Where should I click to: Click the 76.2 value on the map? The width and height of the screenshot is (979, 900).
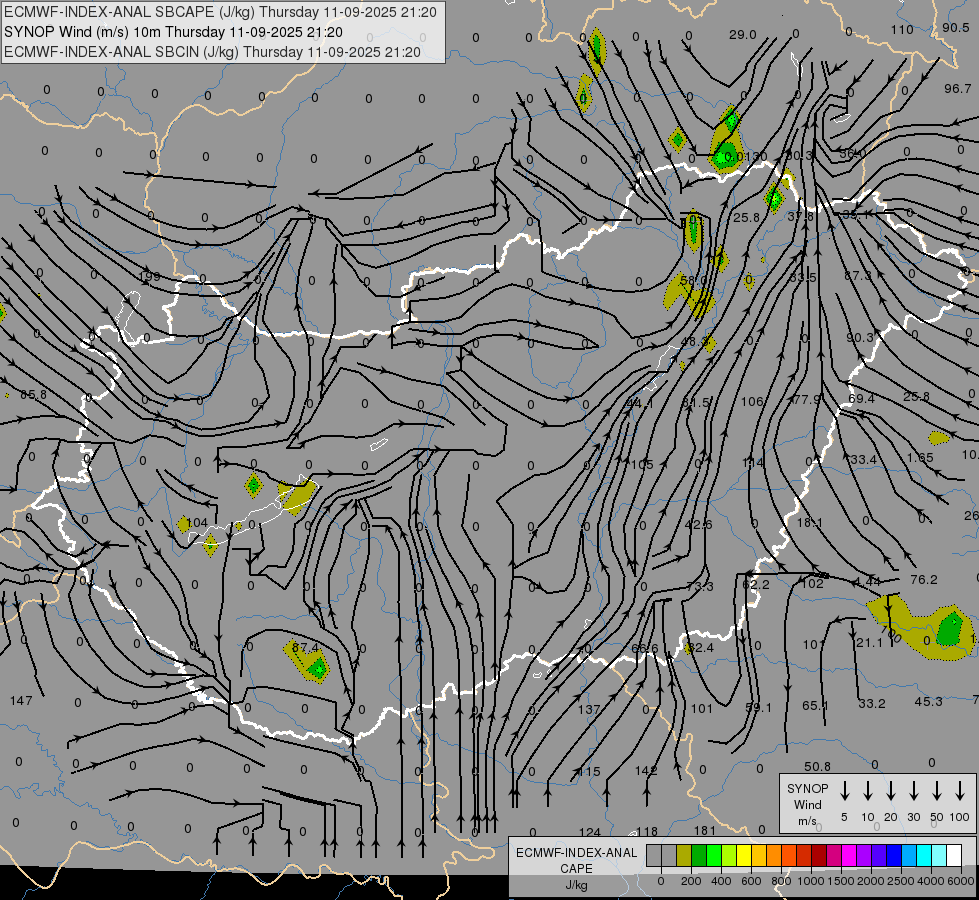click(923, 580)
